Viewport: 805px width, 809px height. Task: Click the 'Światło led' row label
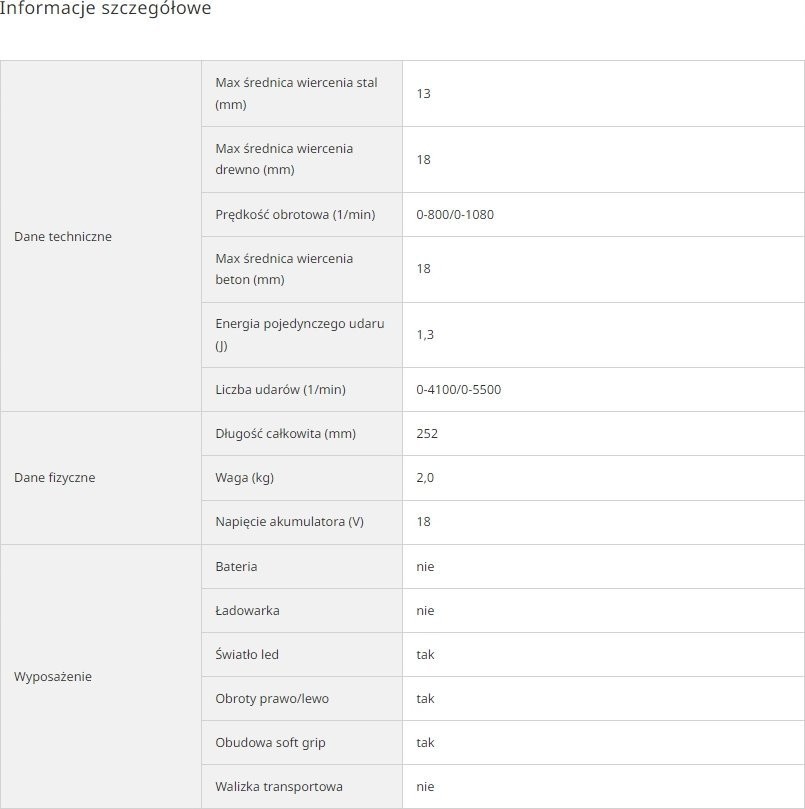tap(247, 655)
